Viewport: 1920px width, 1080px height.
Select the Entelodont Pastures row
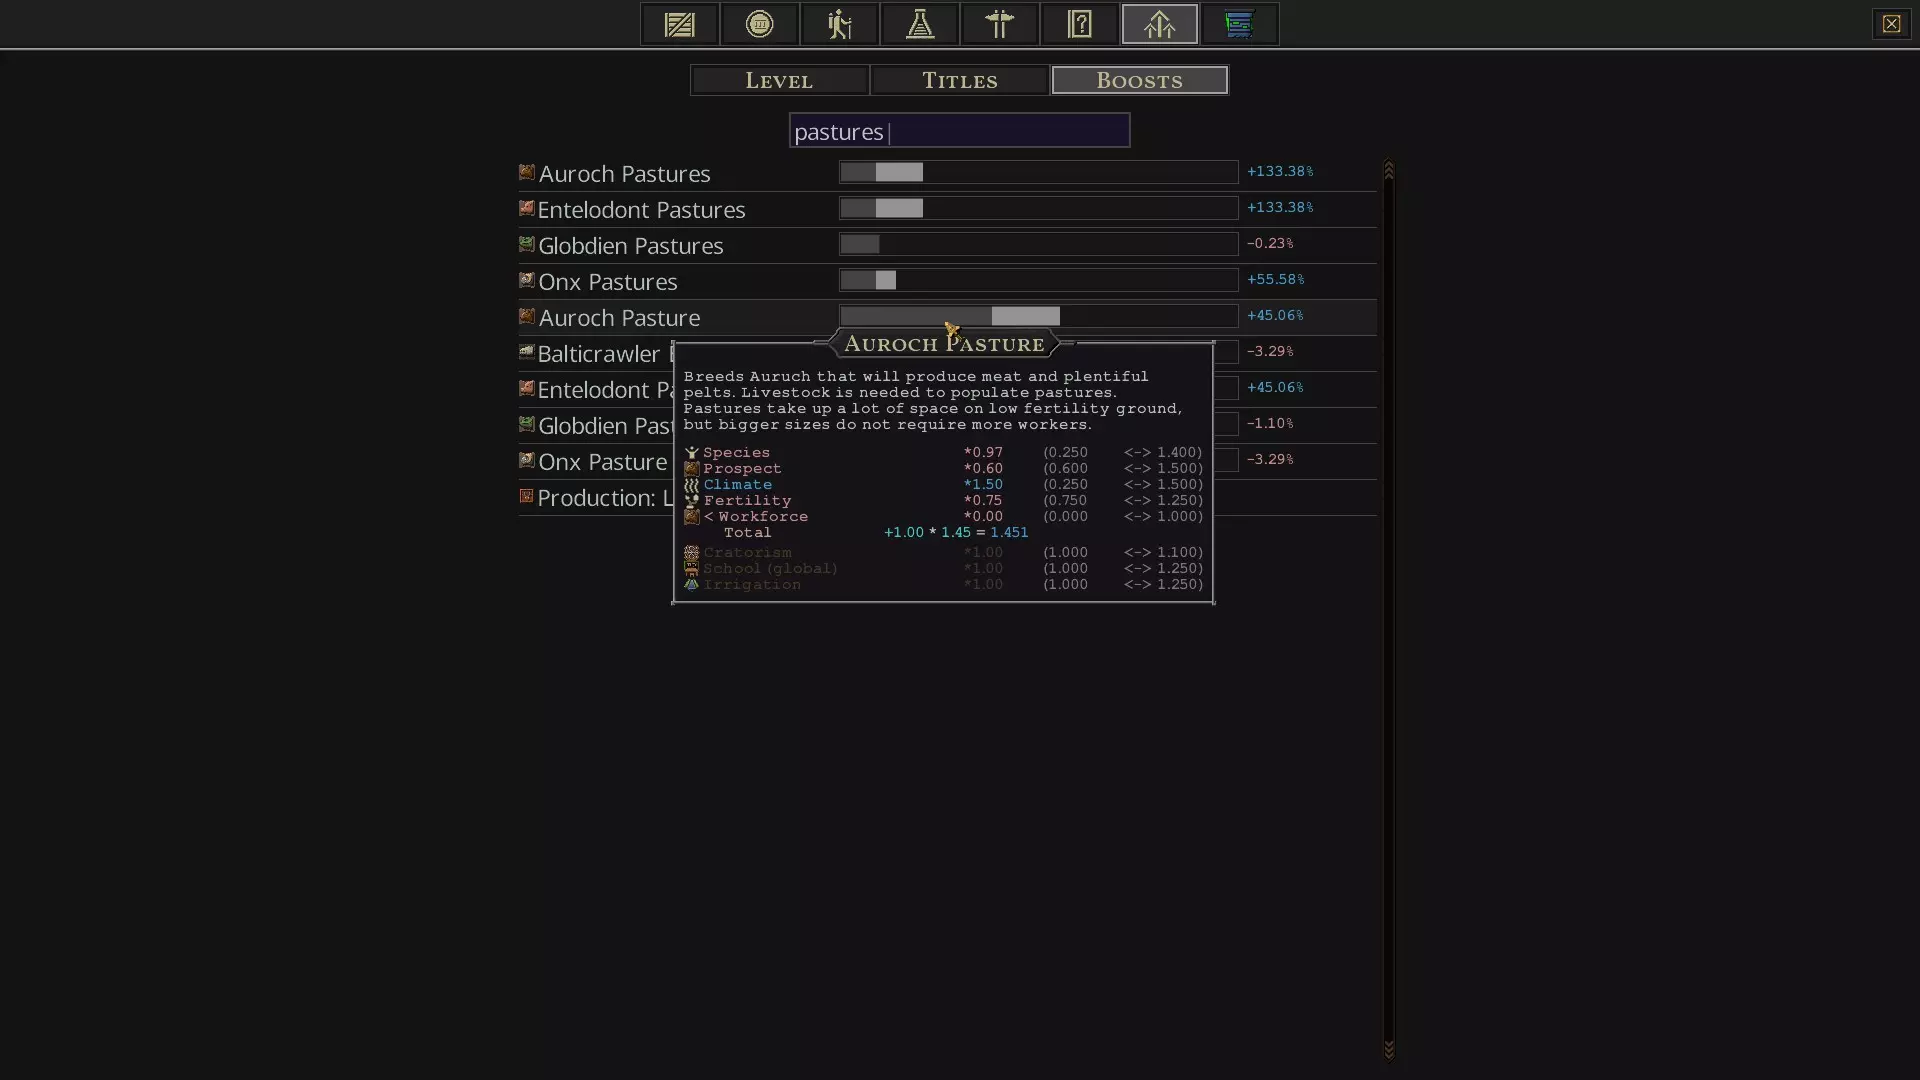tap(641, 210)
